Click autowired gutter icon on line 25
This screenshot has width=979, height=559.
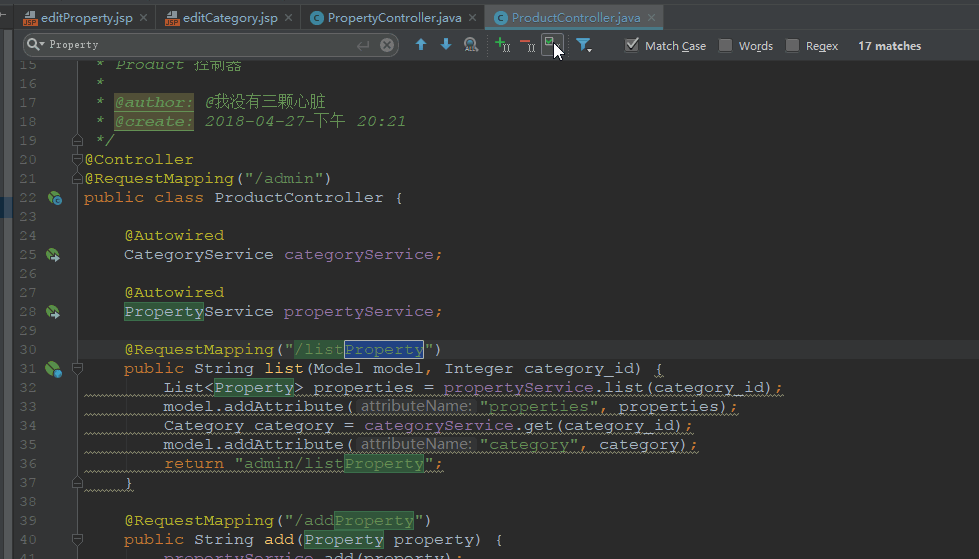[x=53, y=255]
